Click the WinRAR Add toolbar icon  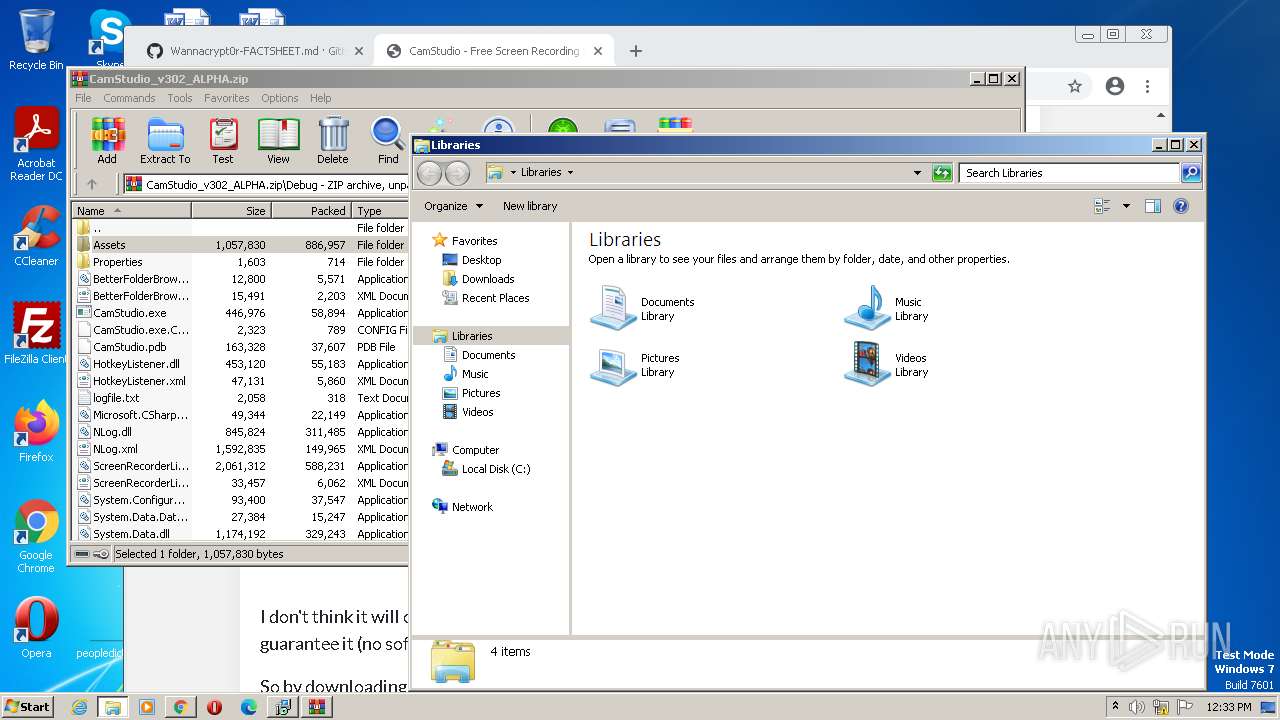(107, 140)
